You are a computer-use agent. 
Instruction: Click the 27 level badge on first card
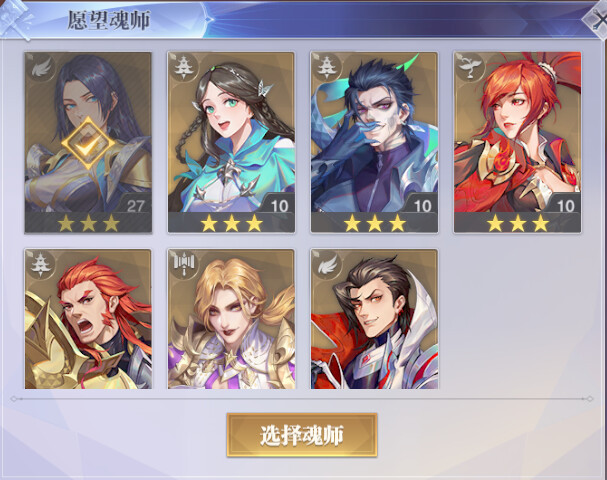(135, 206)
